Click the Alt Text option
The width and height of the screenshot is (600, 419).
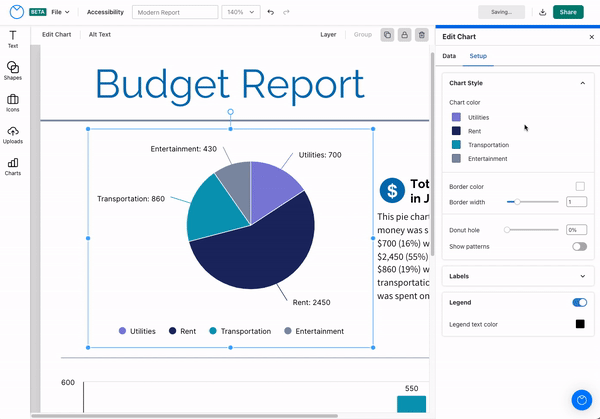pyautogui.click(x=99, y=34)
